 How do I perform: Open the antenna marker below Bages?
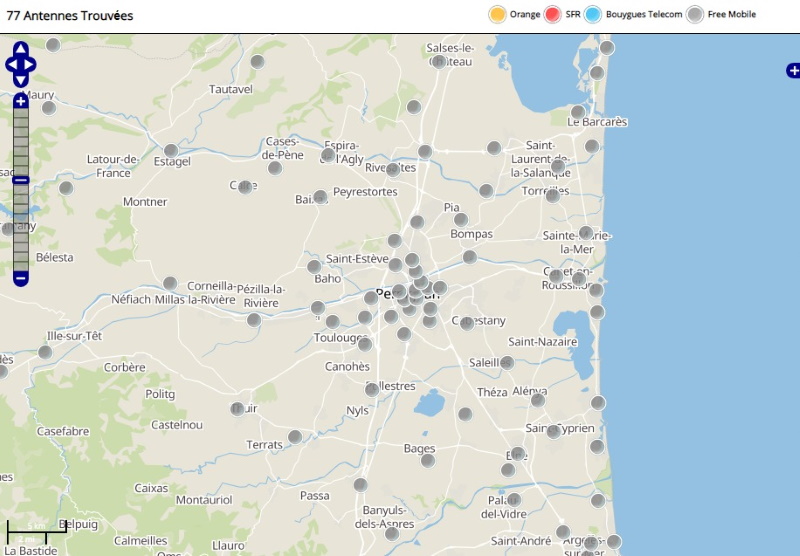(x=428, y=460)
